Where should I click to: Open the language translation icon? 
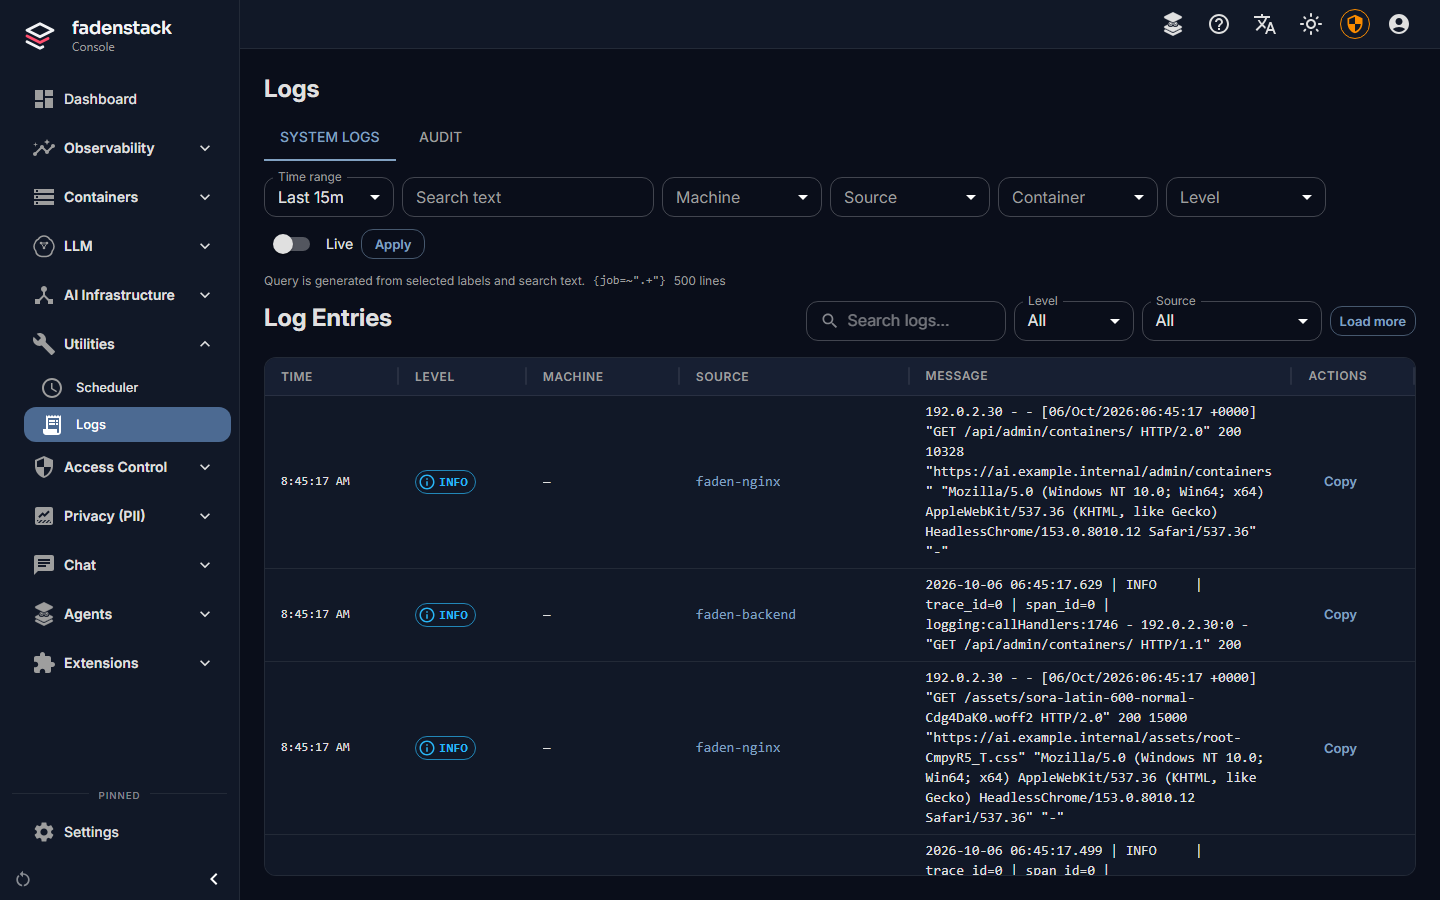pos(1265,24)
